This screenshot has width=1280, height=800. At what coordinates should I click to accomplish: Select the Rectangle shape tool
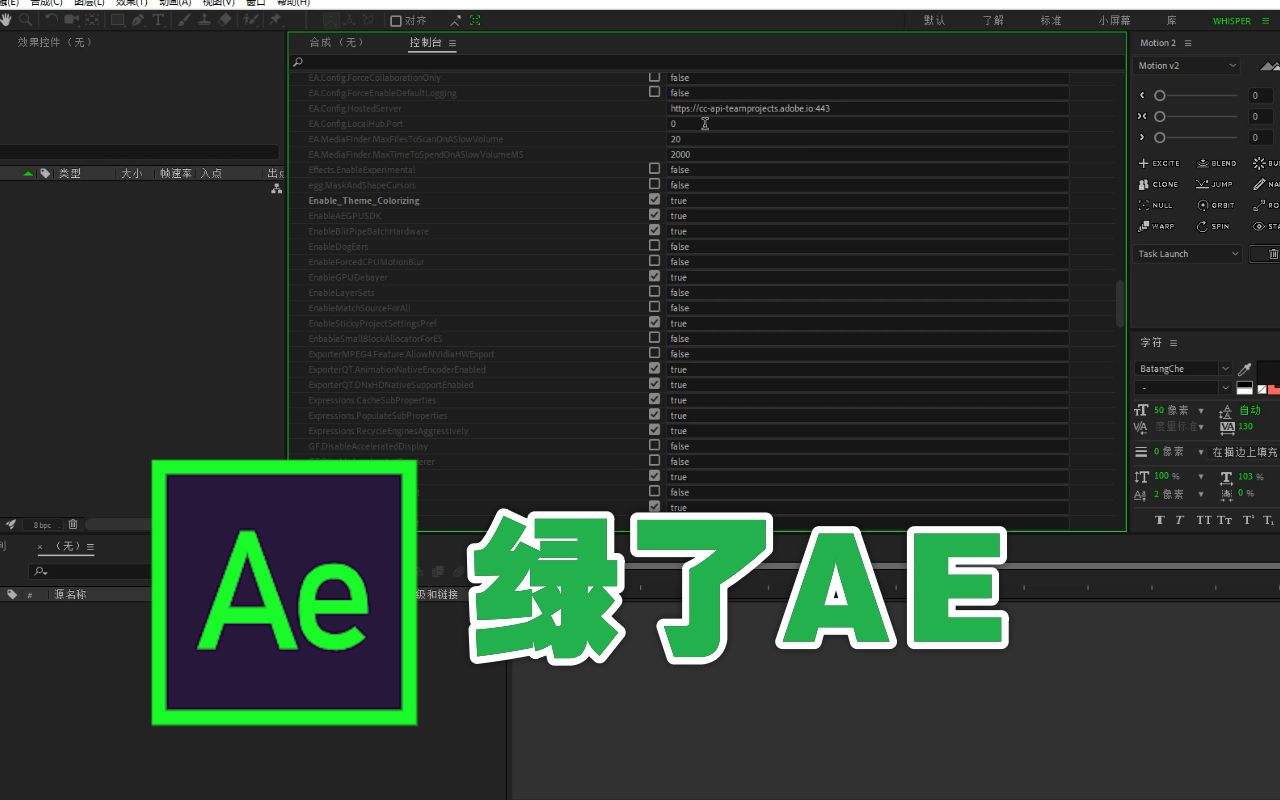[117, 19]
